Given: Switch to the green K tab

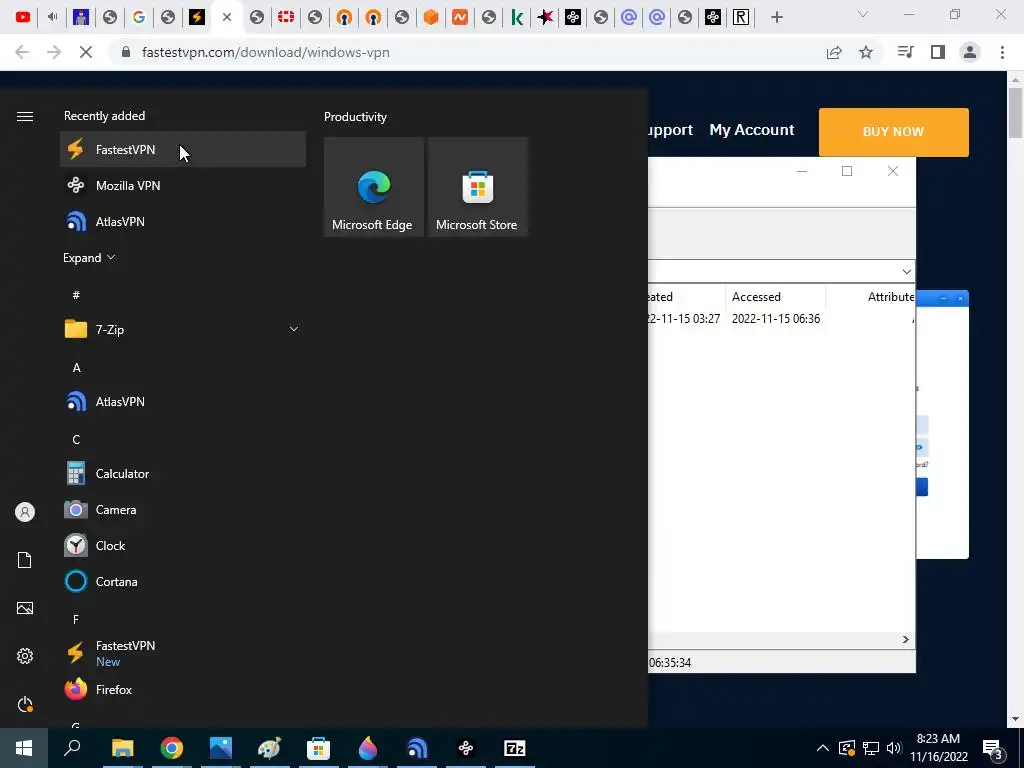Looking at the screenshot, I should [x=517, y=17].
